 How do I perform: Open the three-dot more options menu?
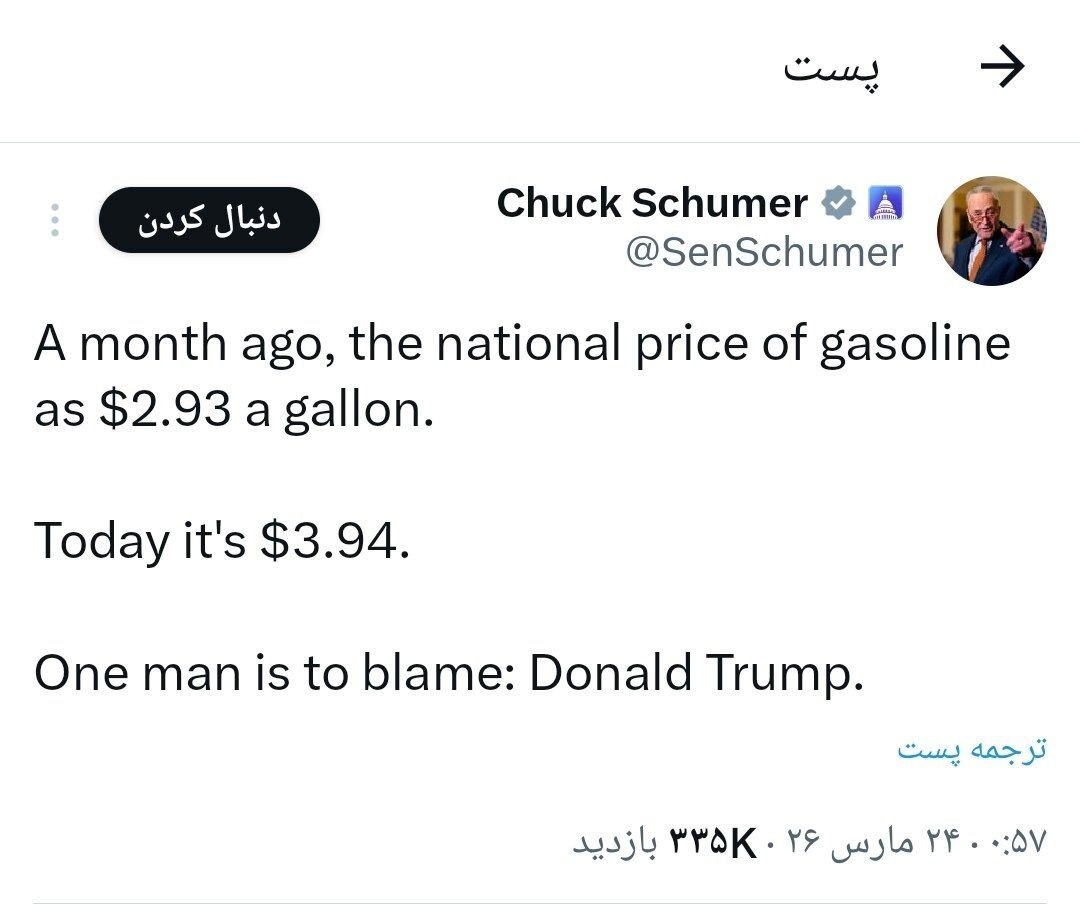55,221
